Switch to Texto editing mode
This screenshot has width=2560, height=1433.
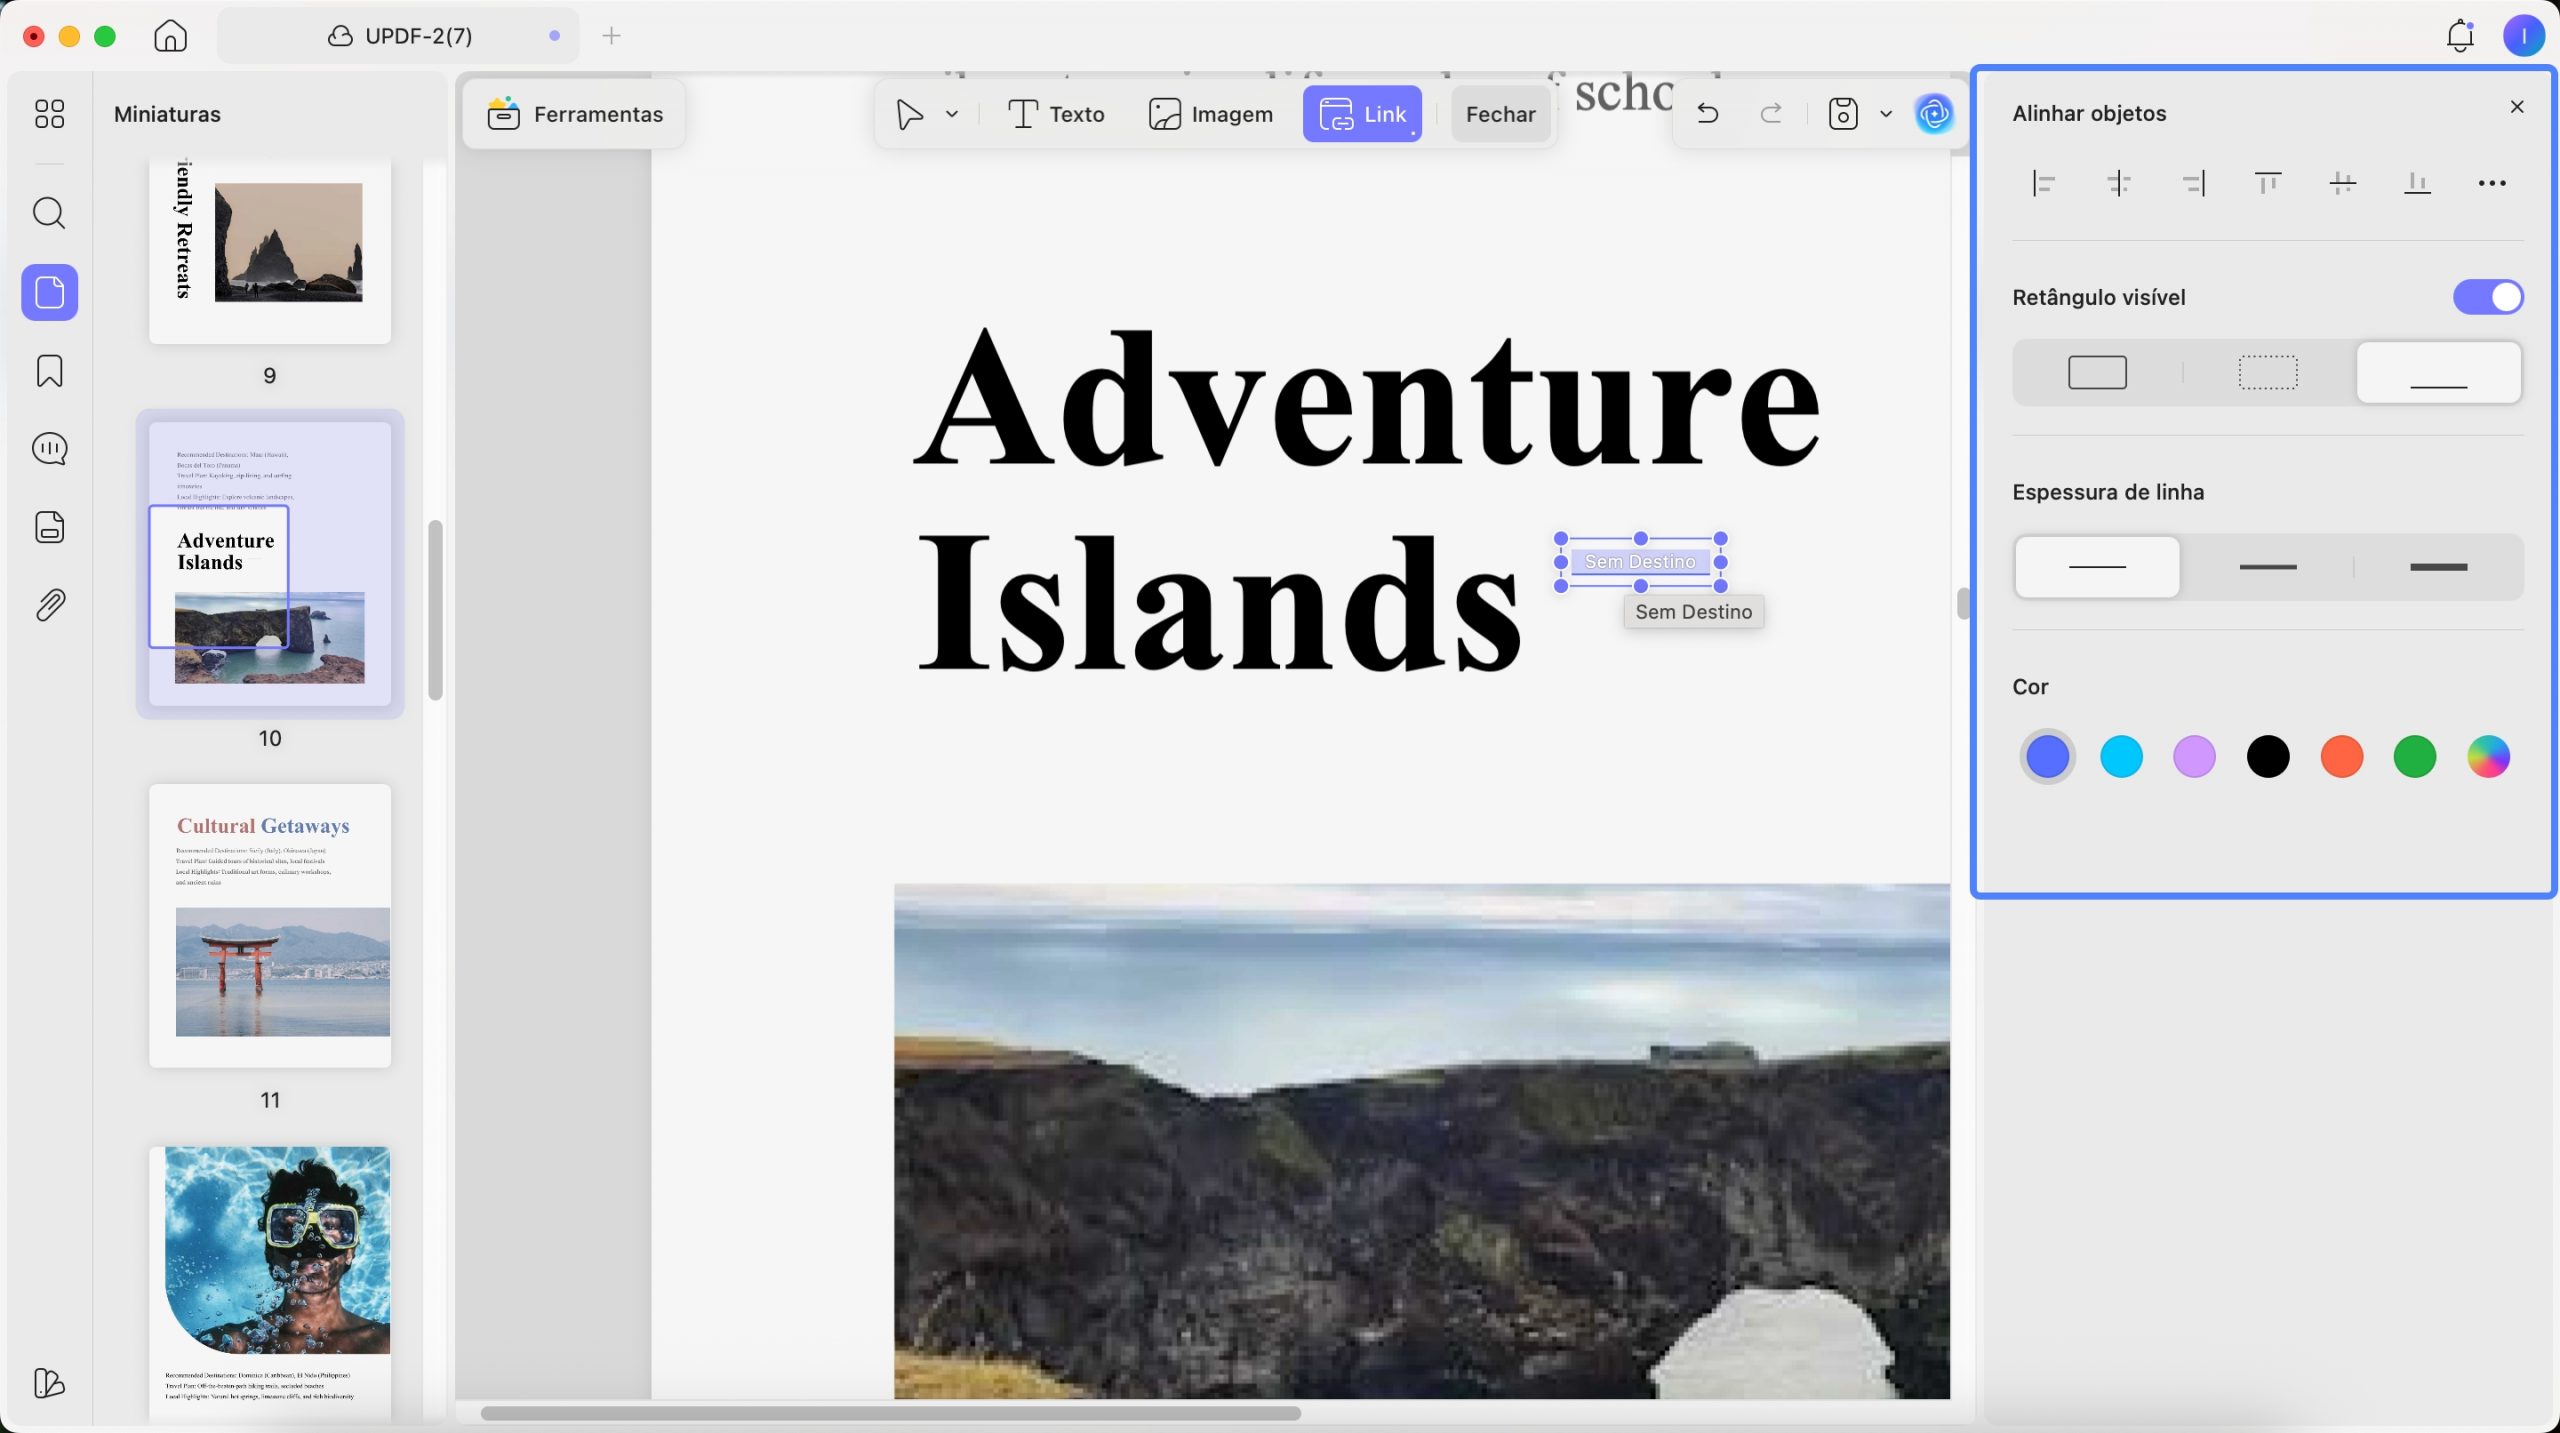[1056, 114]
